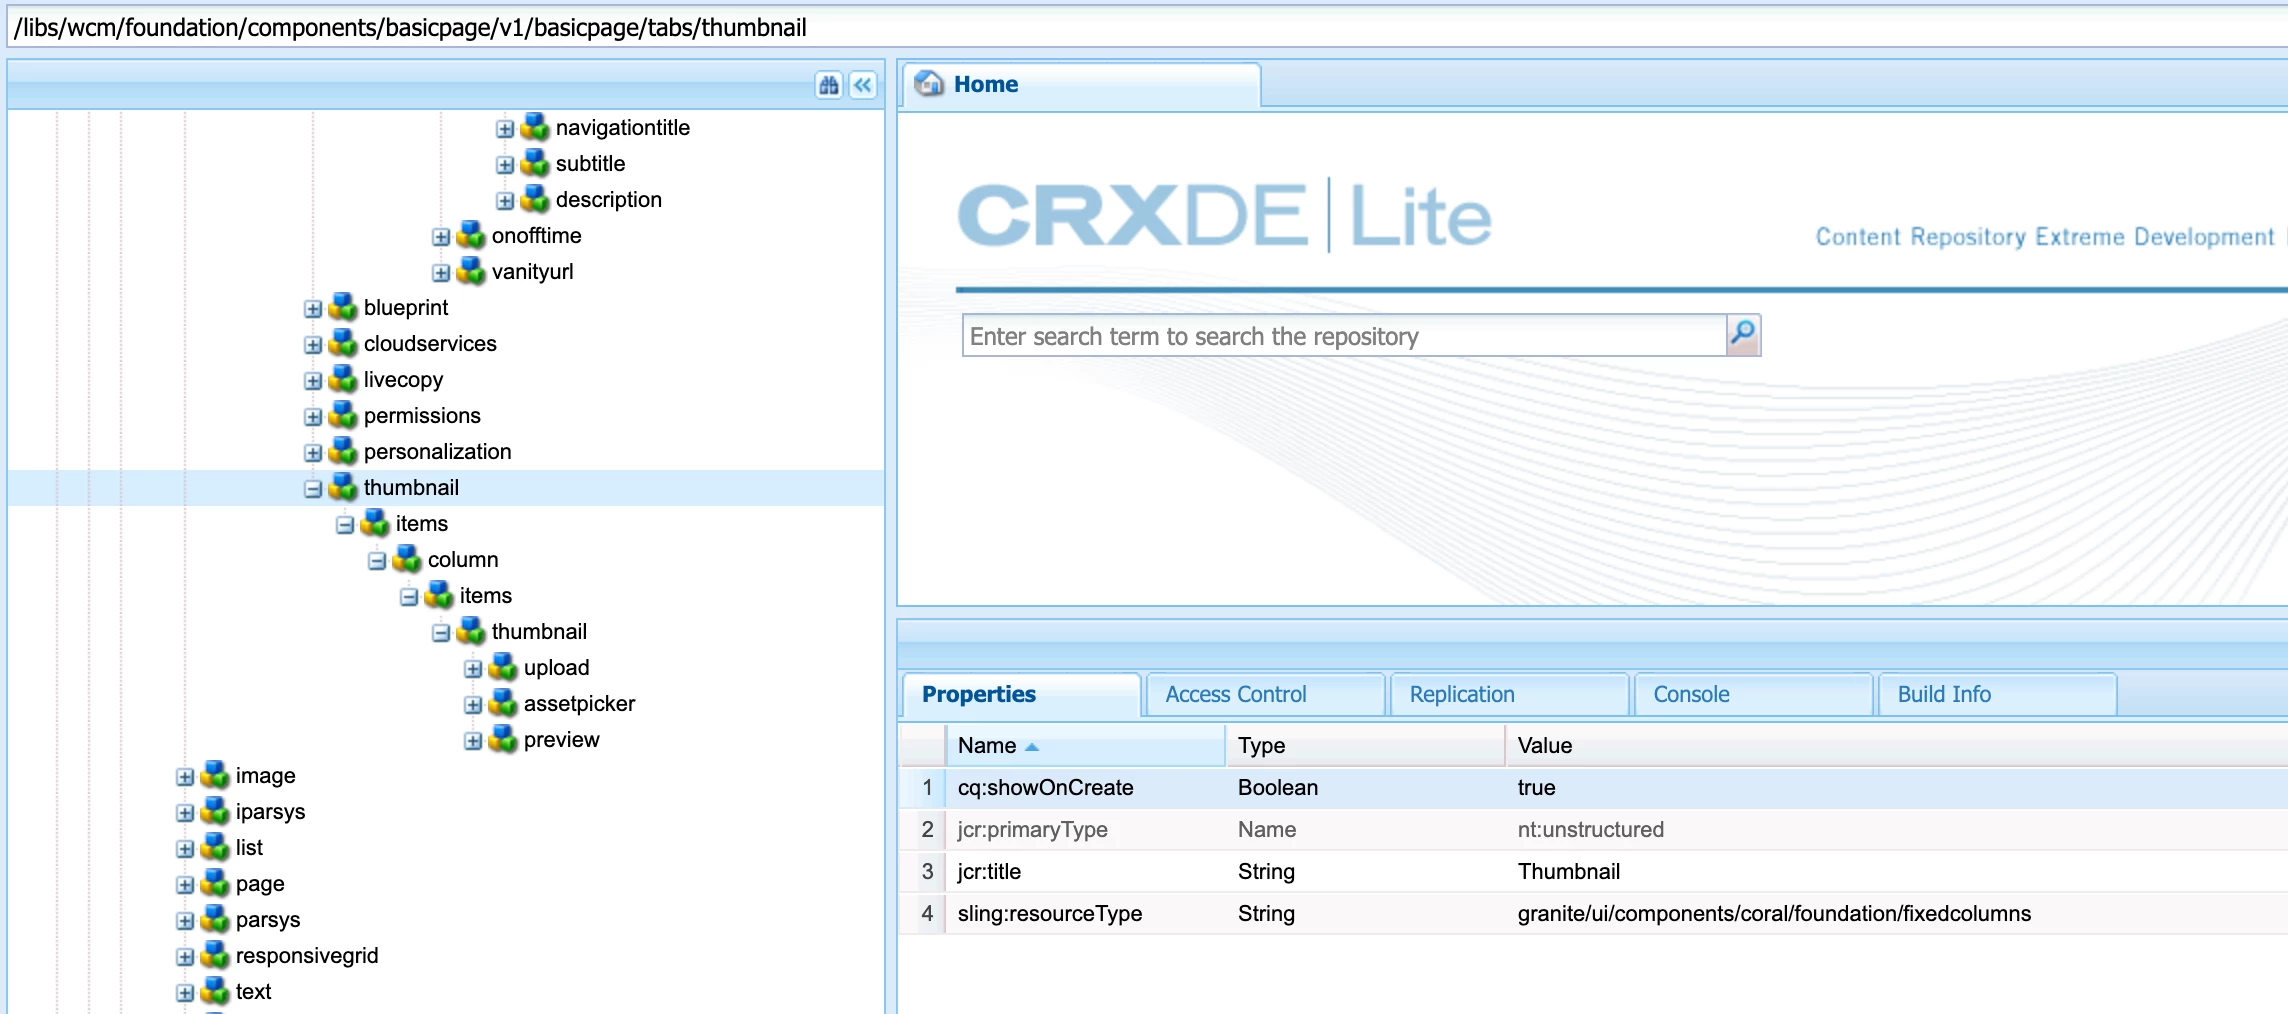
Task: Expand the parsys node
Action: (185, 921)
